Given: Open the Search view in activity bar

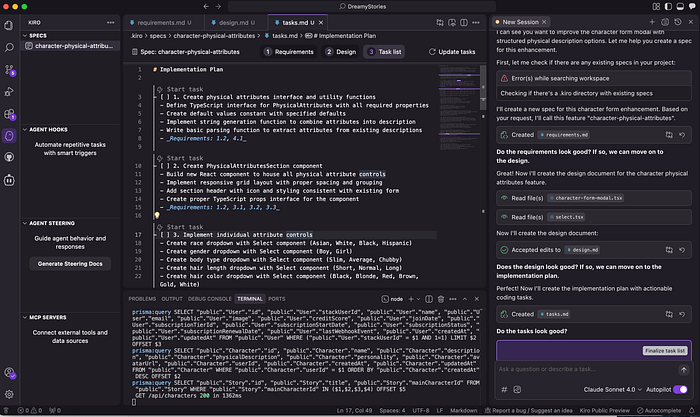Looking at the screenshot, I should pos(9,47).
